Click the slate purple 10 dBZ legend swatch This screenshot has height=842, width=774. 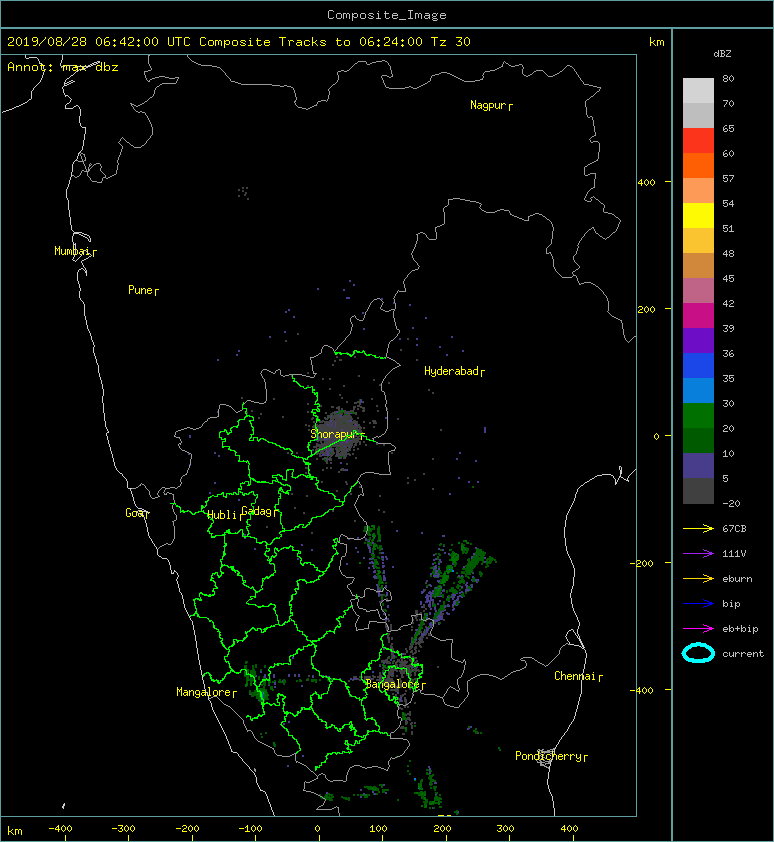[x=698, y=465]
